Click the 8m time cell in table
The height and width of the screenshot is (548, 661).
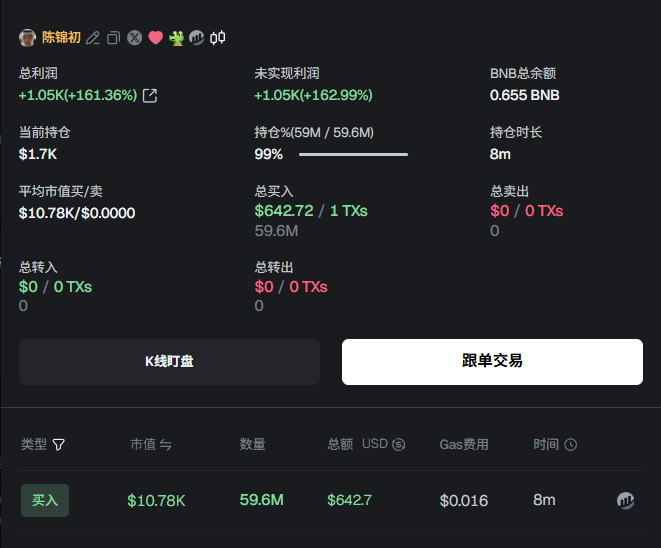(x=544, y=500)
